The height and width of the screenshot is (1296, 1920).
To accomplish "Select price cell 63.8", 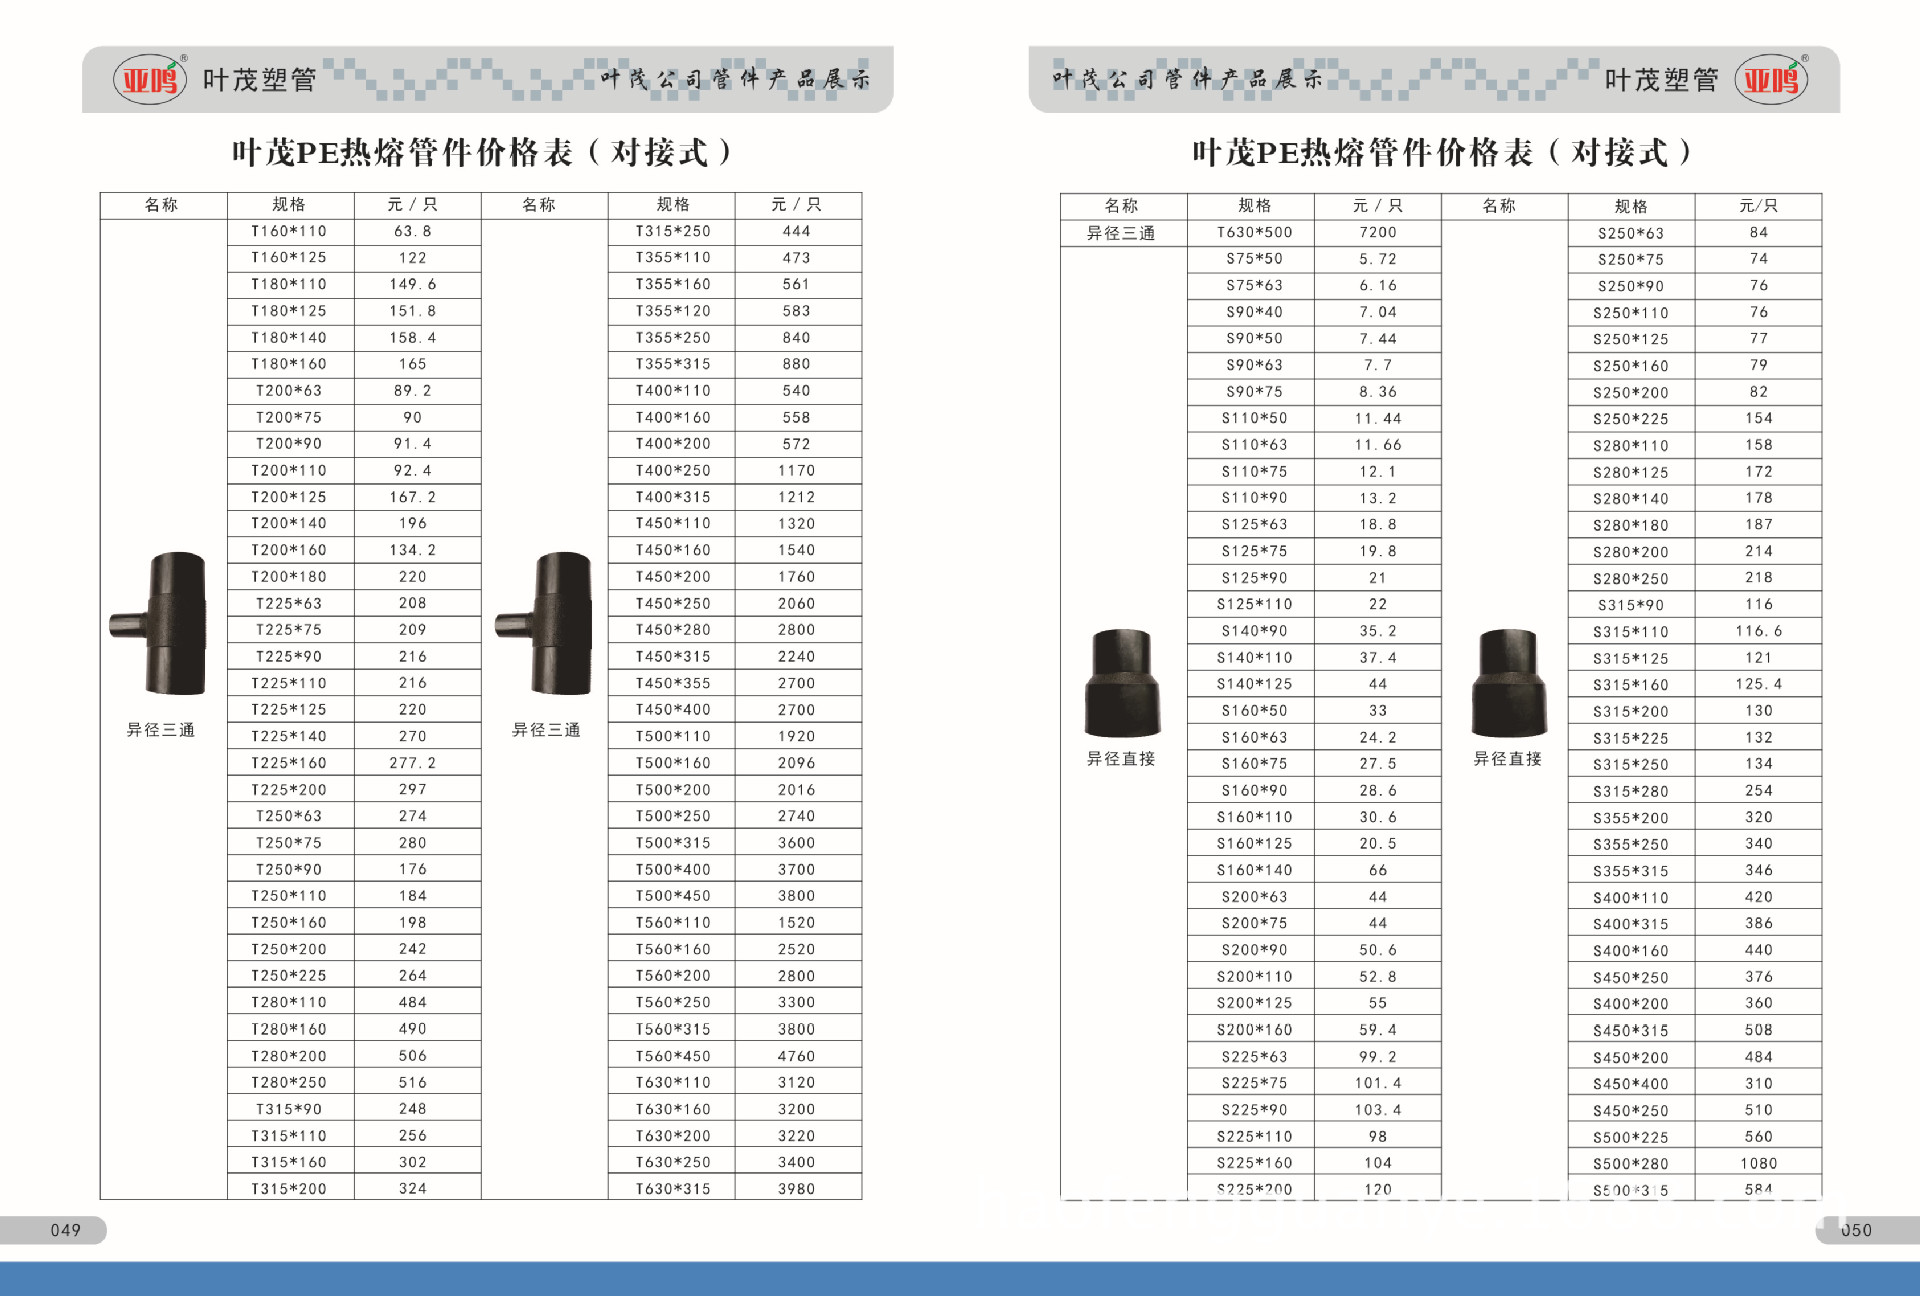I will [x=417, y=231].
